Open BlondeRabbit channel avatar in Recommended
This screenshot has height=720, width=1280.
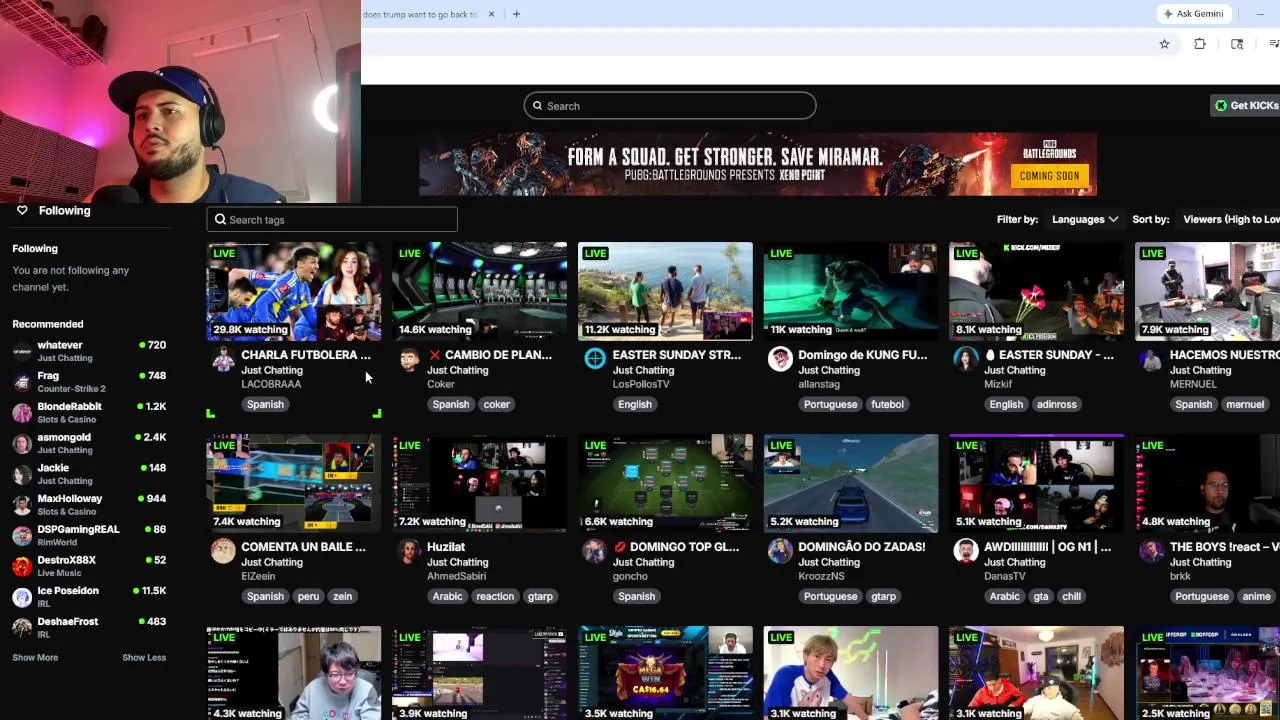pos(22,413)
